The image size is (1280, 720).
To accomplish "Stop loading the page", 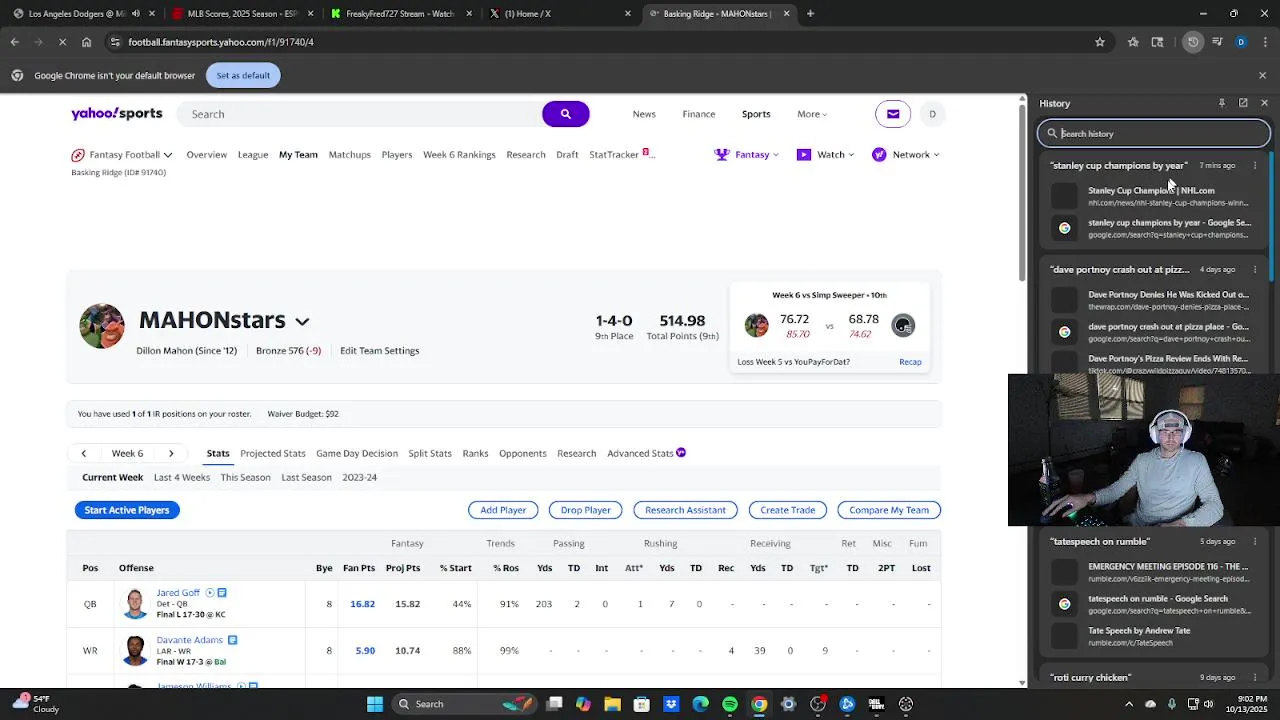I will 62,42.
